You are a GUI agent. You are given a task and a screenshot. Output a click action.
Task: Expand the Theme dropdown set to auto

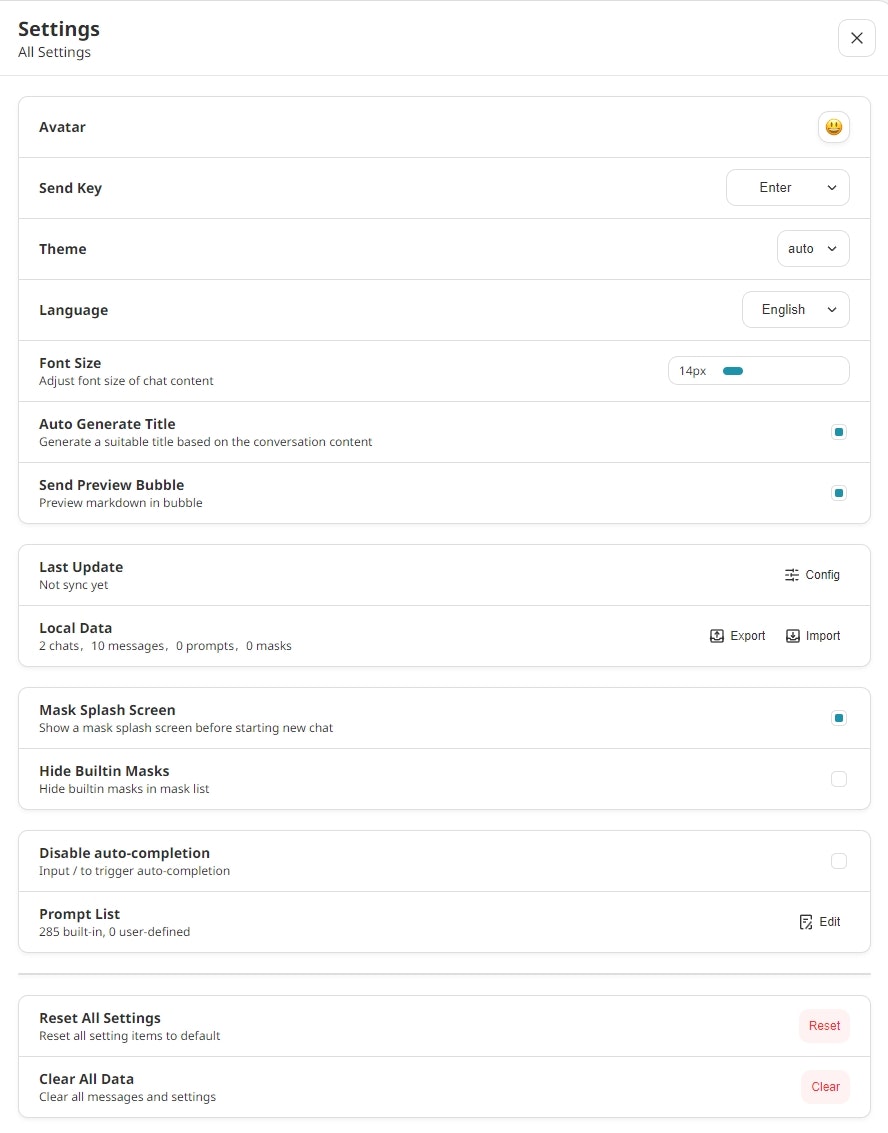click(812, 249)
